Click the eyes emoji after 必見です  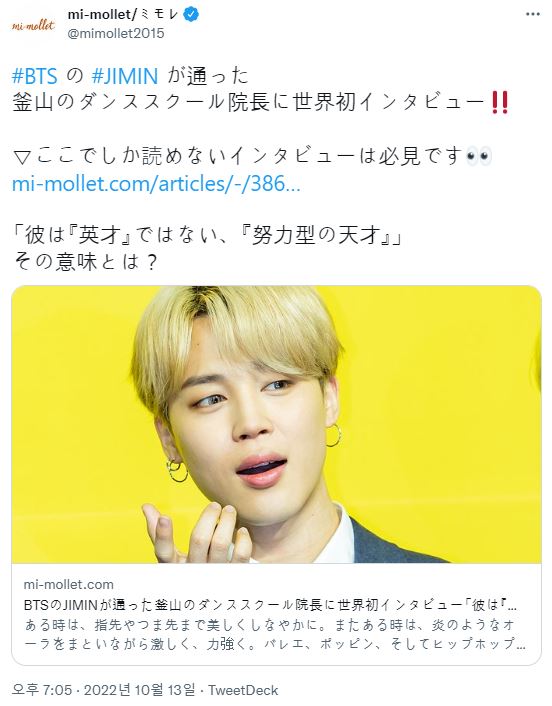478,156
